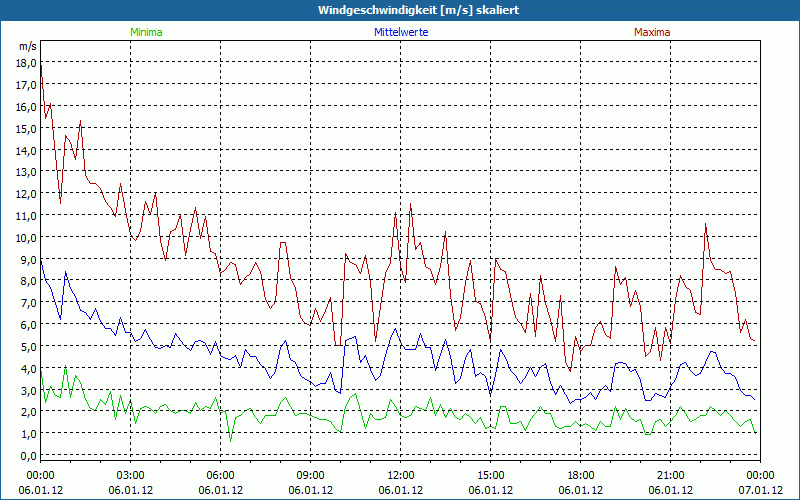Image resolution: width=800 pixels, height=500 pixels.
Task: Click the 15,0 y-axis value
Action: tap(27, 129)
